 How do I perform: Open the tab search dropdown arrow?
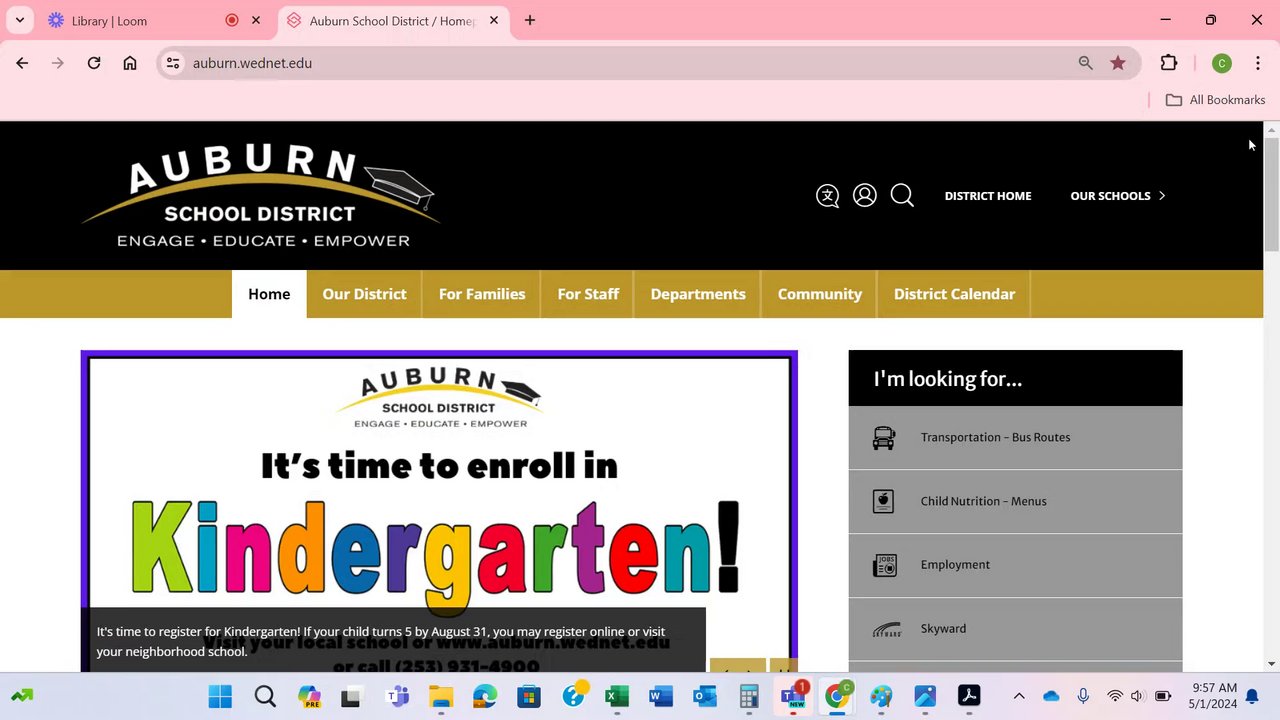[x=20, y=20]
